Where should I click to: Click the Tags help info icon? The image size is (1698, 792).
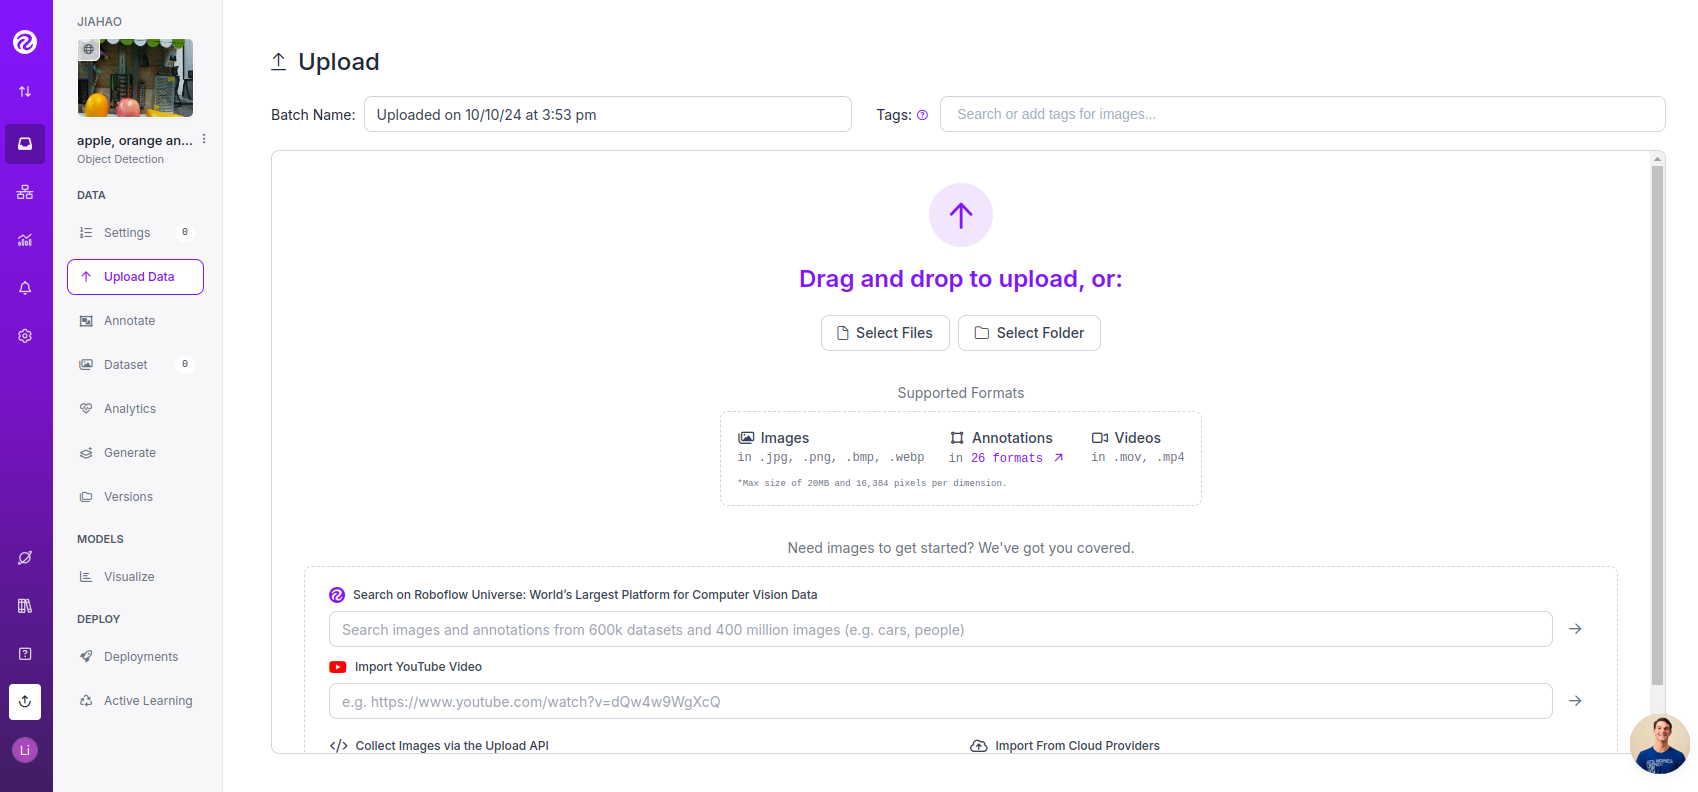tap(922, 115)
